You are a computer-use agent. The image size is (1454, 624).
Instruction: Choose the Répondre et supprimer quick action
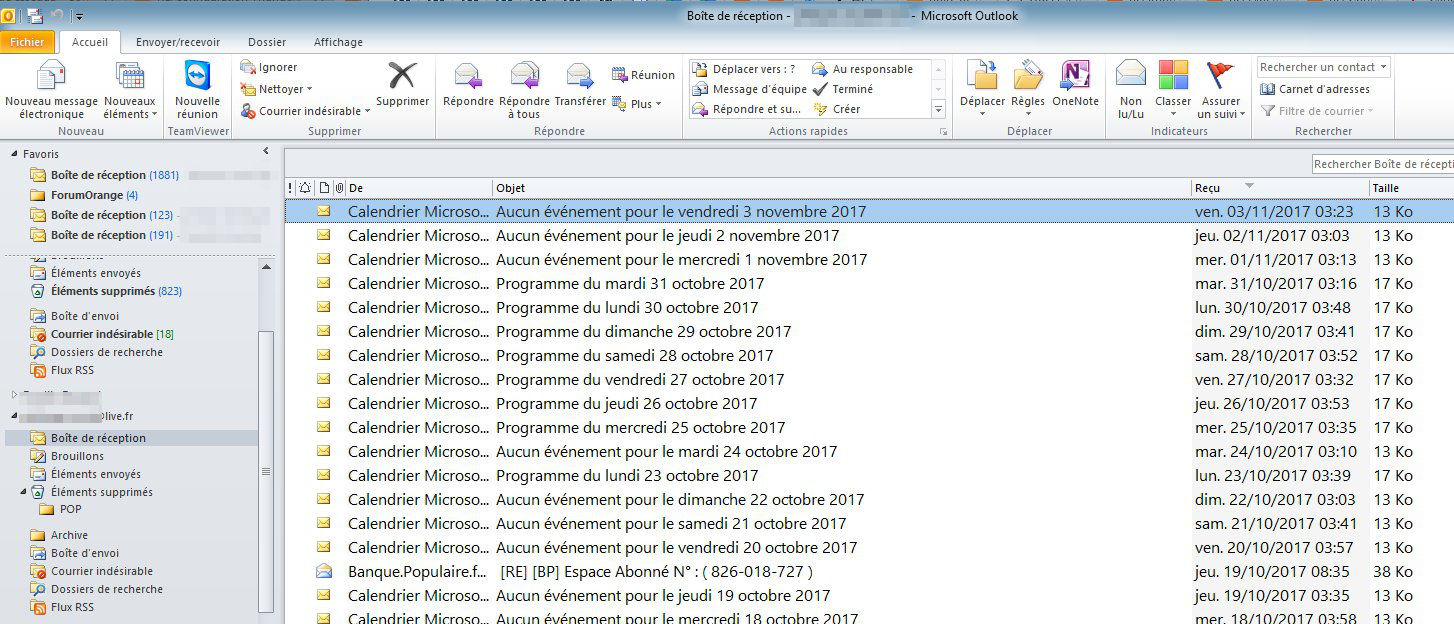748,109
